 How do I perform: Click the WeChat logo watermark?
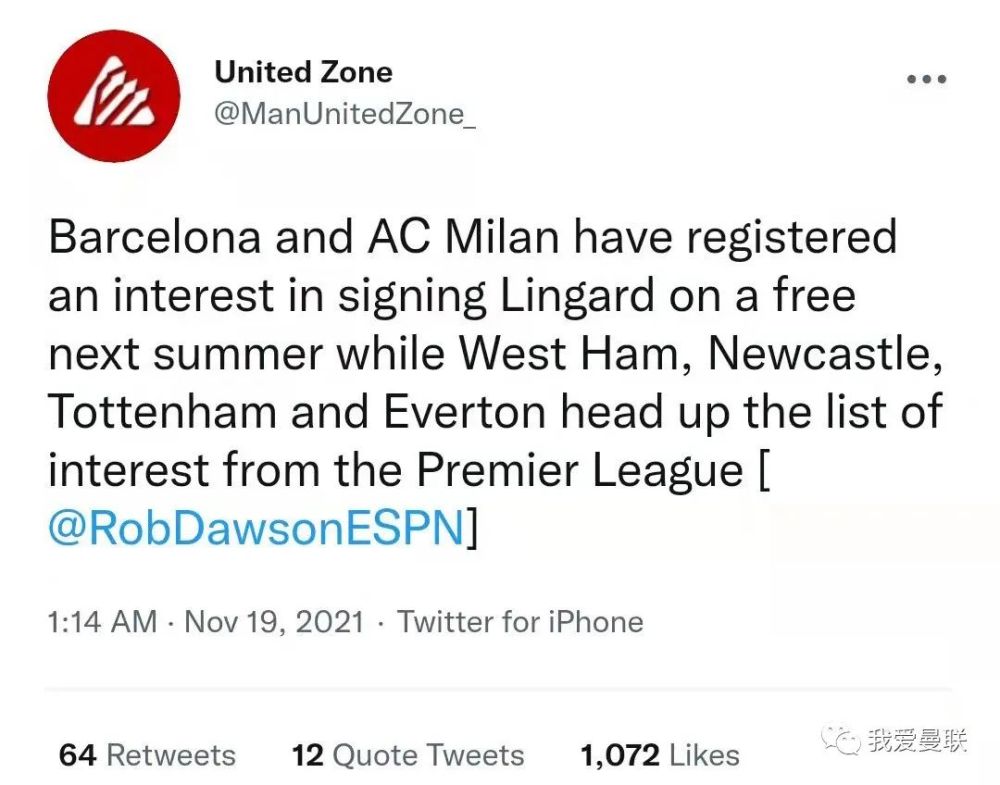pos(841,740)
